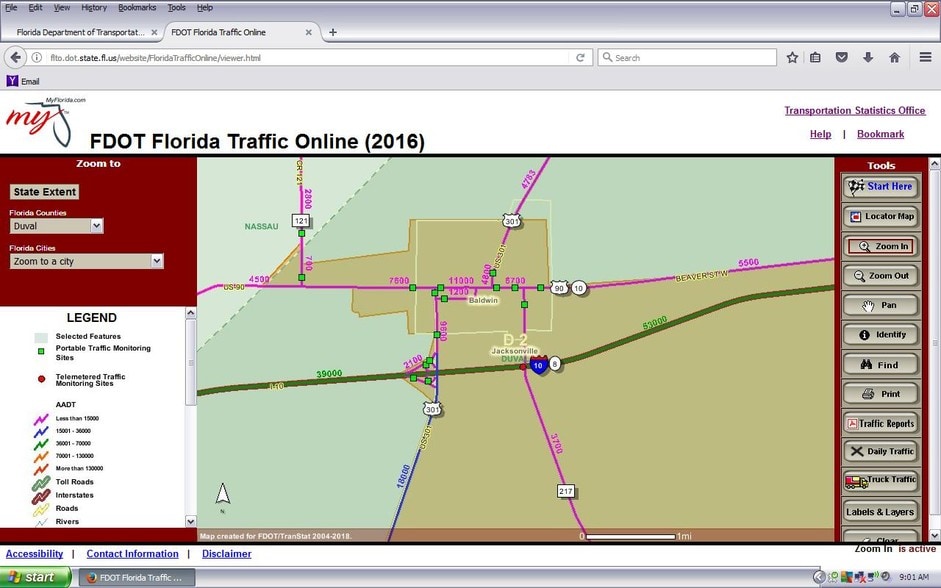Click in the URL address bar
This screenshot has width=941, height=588.
(x=306, y=58)
